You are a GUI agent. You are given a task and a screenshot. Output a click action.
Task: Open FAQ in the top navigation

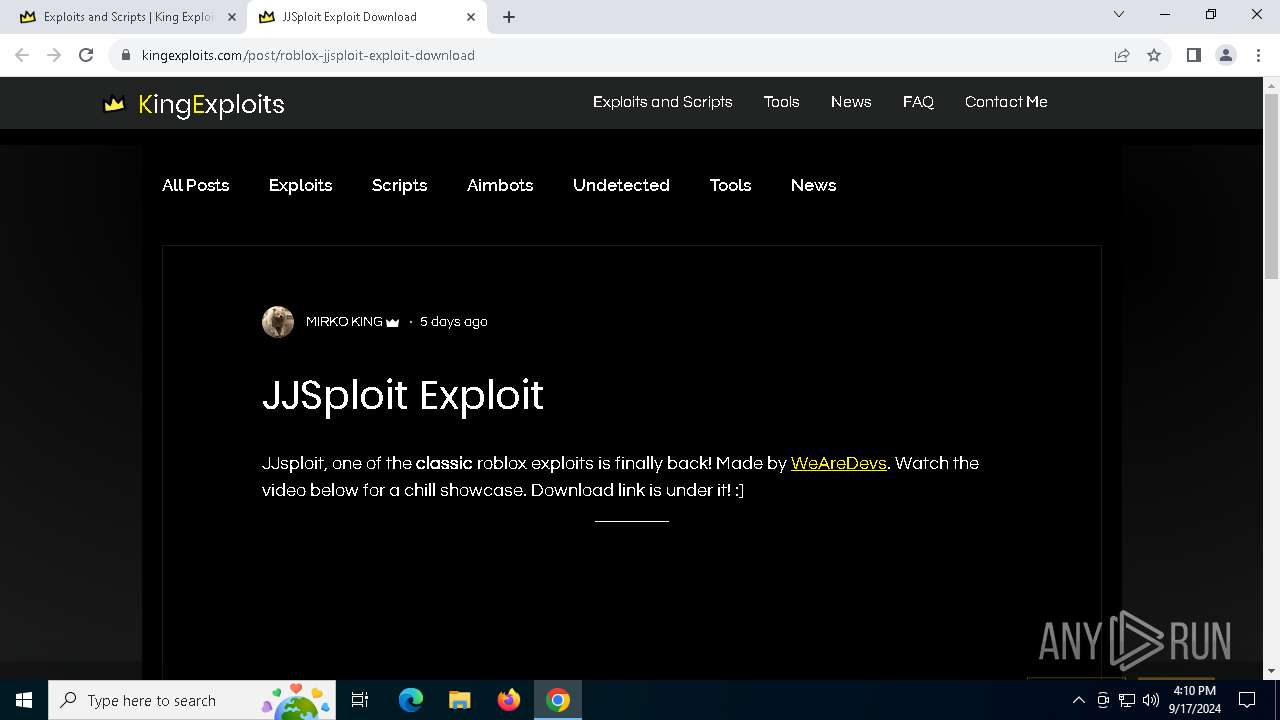[918, 102]
